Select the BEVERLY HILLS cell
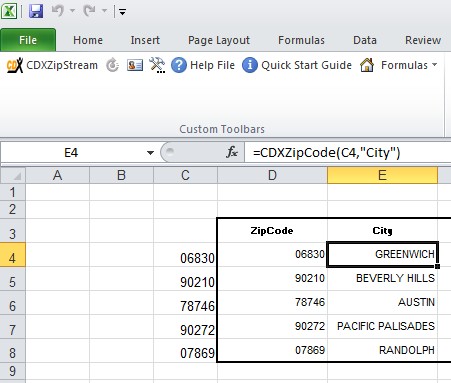Image resolution: width=451 pixels, height=383 pixels. (x=382, y=279)
